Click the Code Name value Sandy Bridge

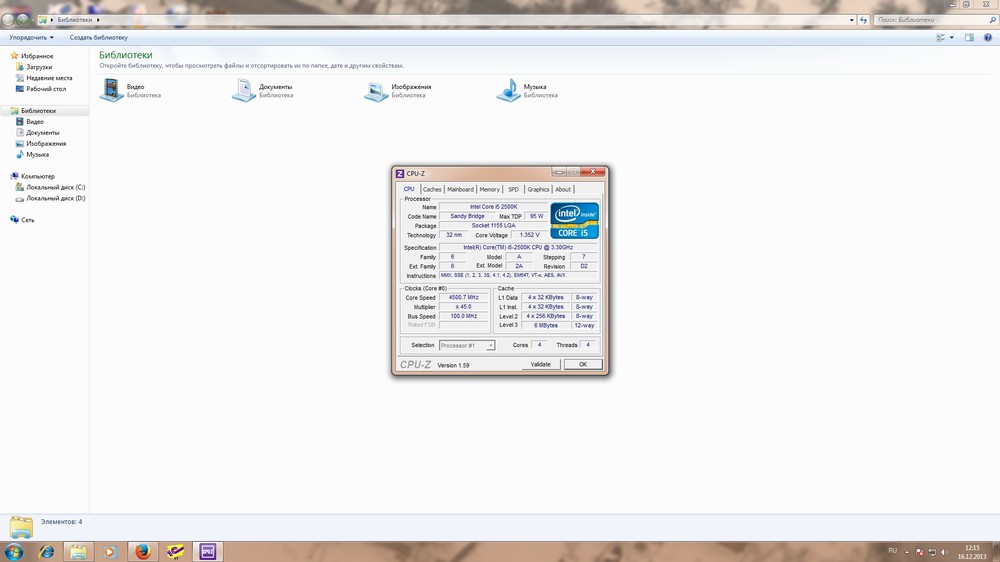(x=467, y=216)
